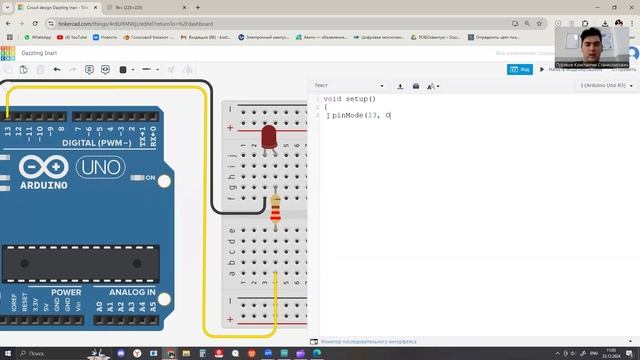This screenshot has height=360, width=640.
Task: Open the Notes annotation tool
Action: point(89,70)
